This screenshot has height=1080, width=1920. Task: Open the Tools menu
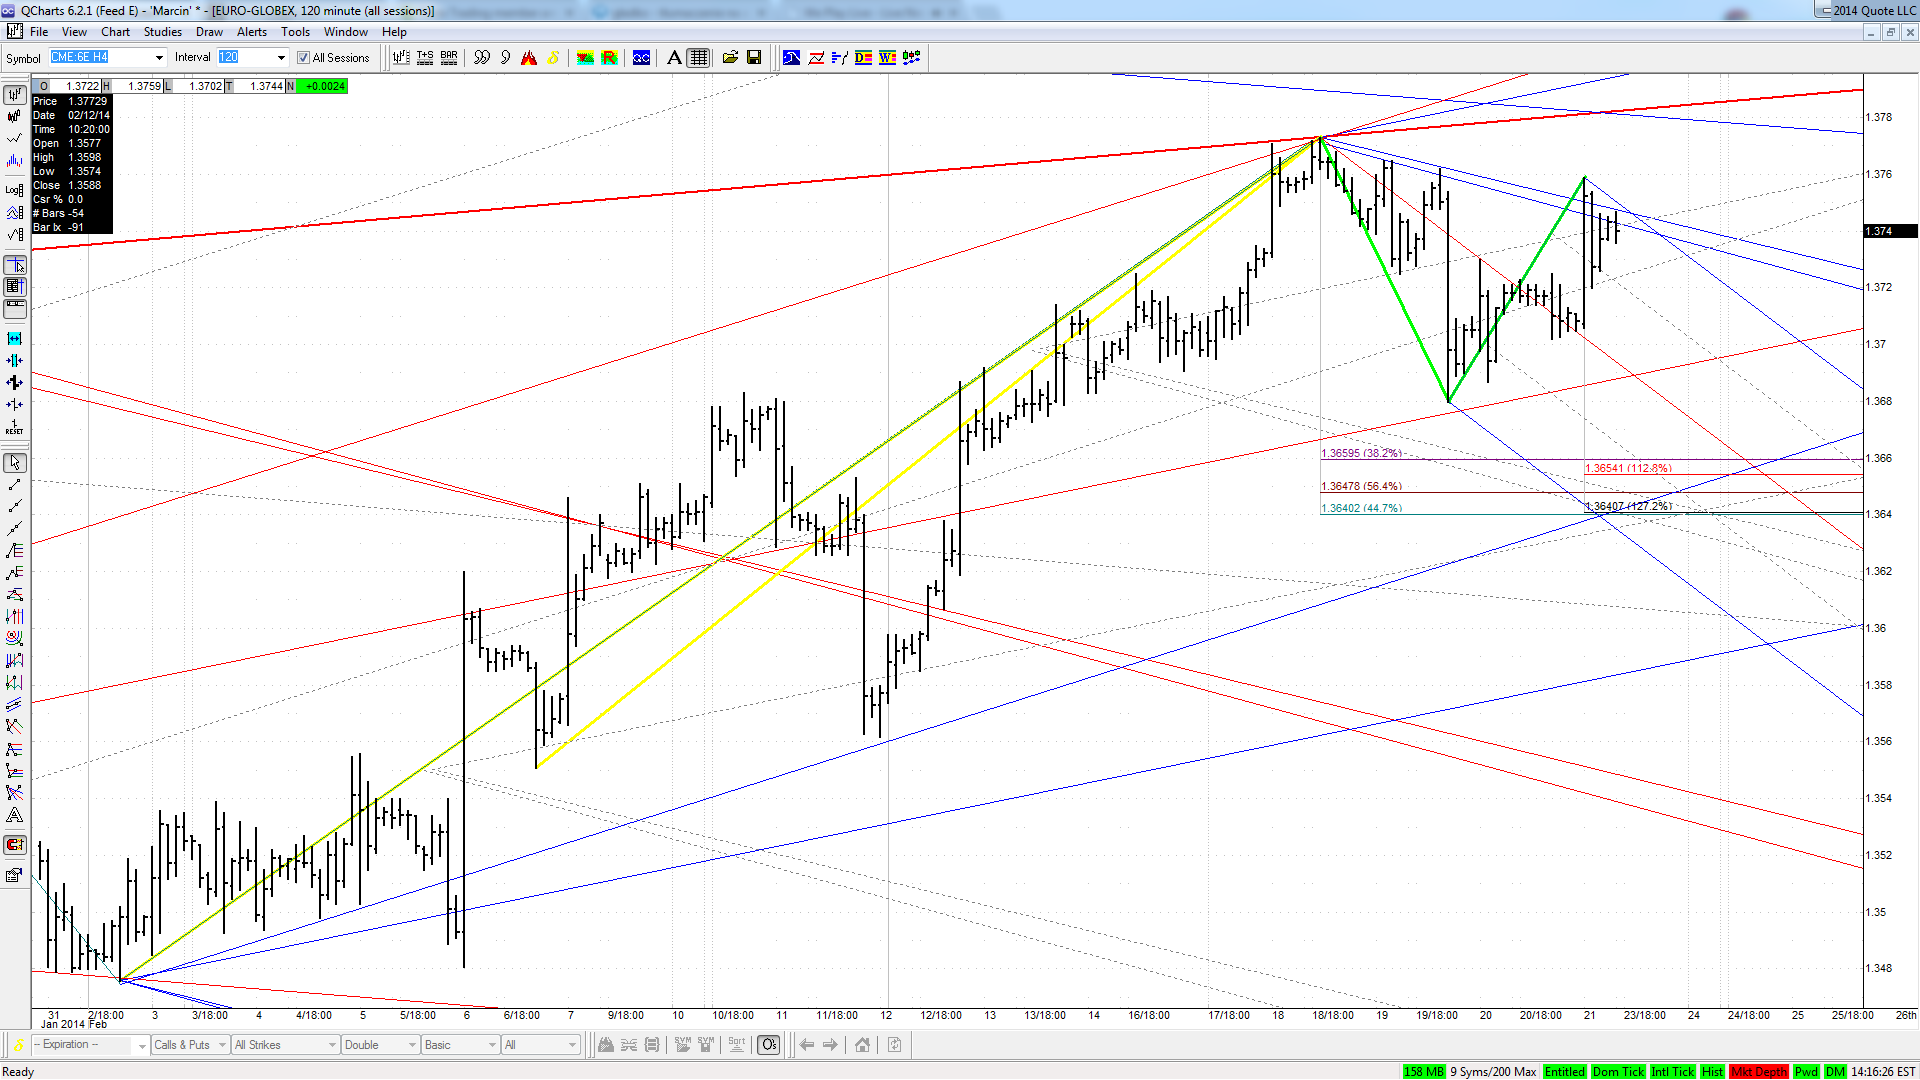click(x=295, y=32)
